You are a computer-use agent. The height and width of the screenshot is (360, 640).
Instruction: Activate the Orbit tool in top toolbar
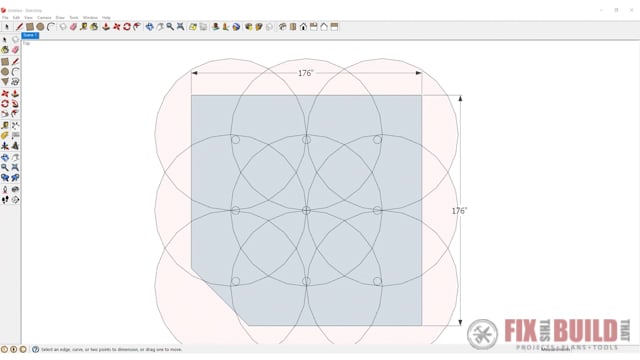click(x=149, y=27)
